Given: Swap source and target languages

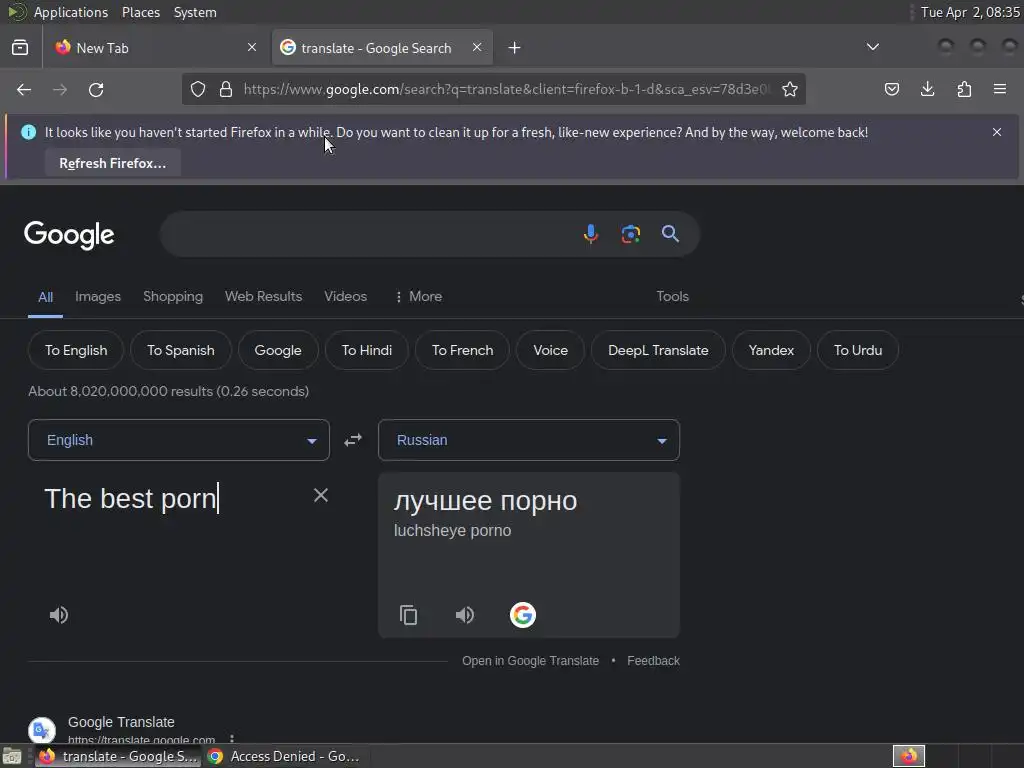Looking at the screenshot, I should (x=353, y=440).
